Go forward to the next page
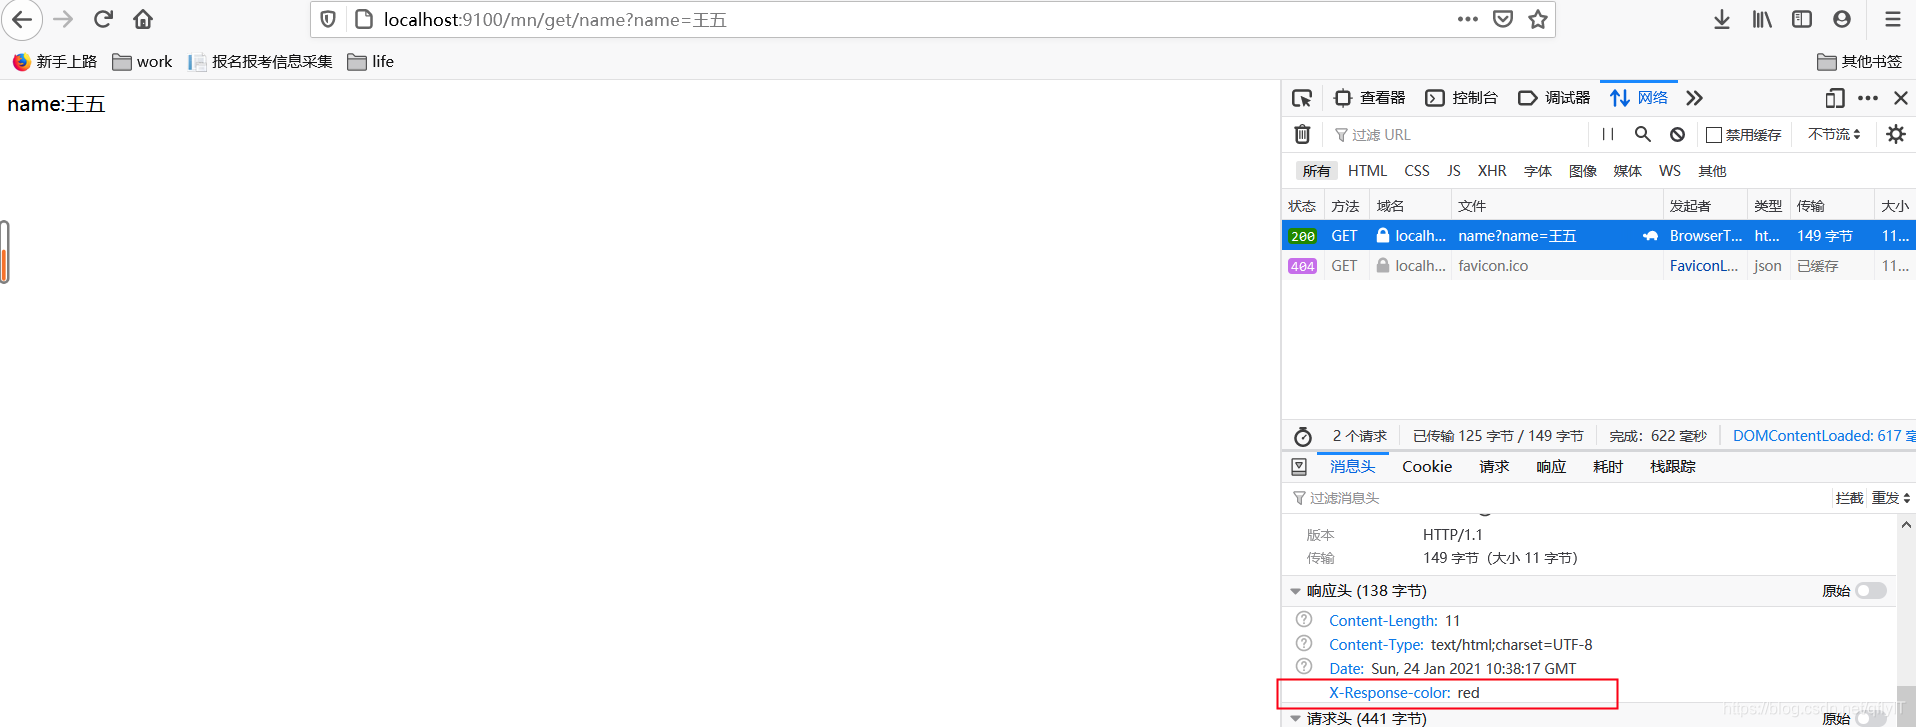 [x=63, y=19]
